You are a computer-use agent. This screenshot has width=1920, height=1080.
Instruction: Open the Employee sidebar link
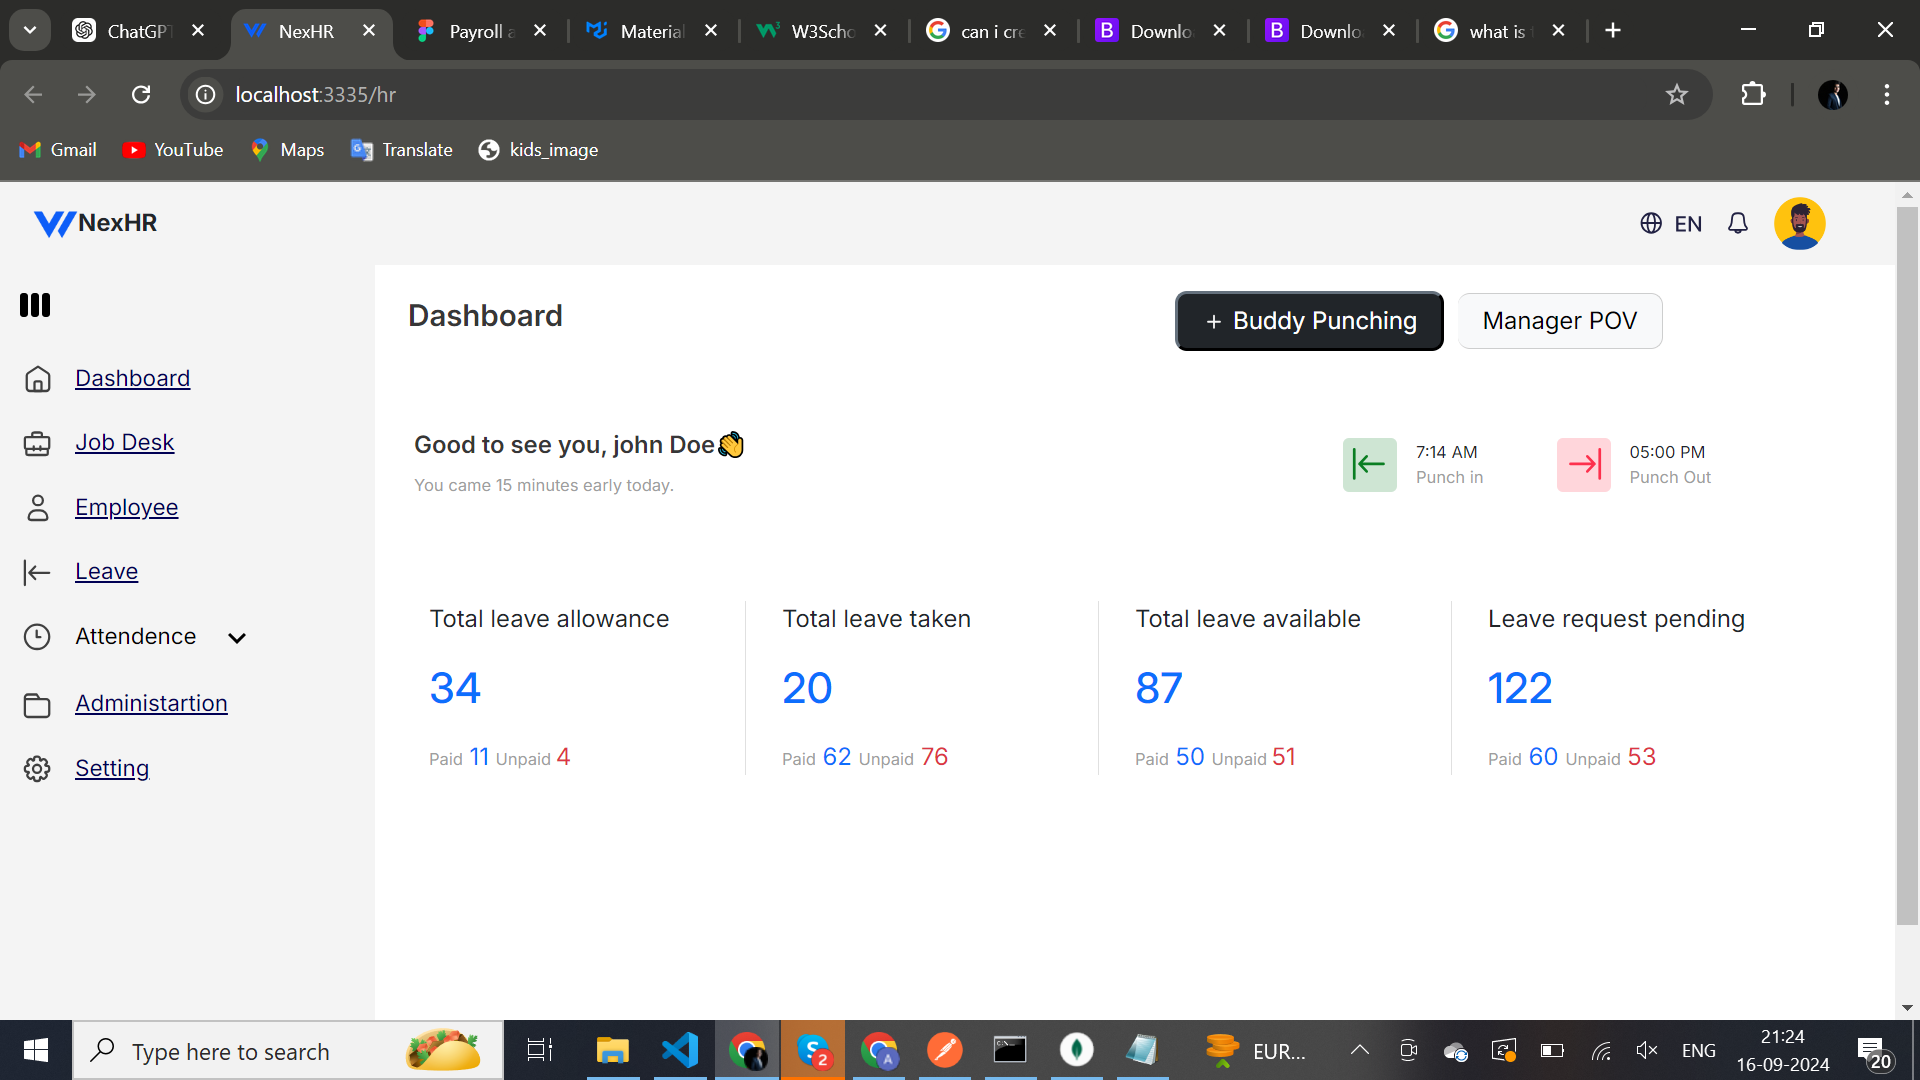tap(126, 508)
